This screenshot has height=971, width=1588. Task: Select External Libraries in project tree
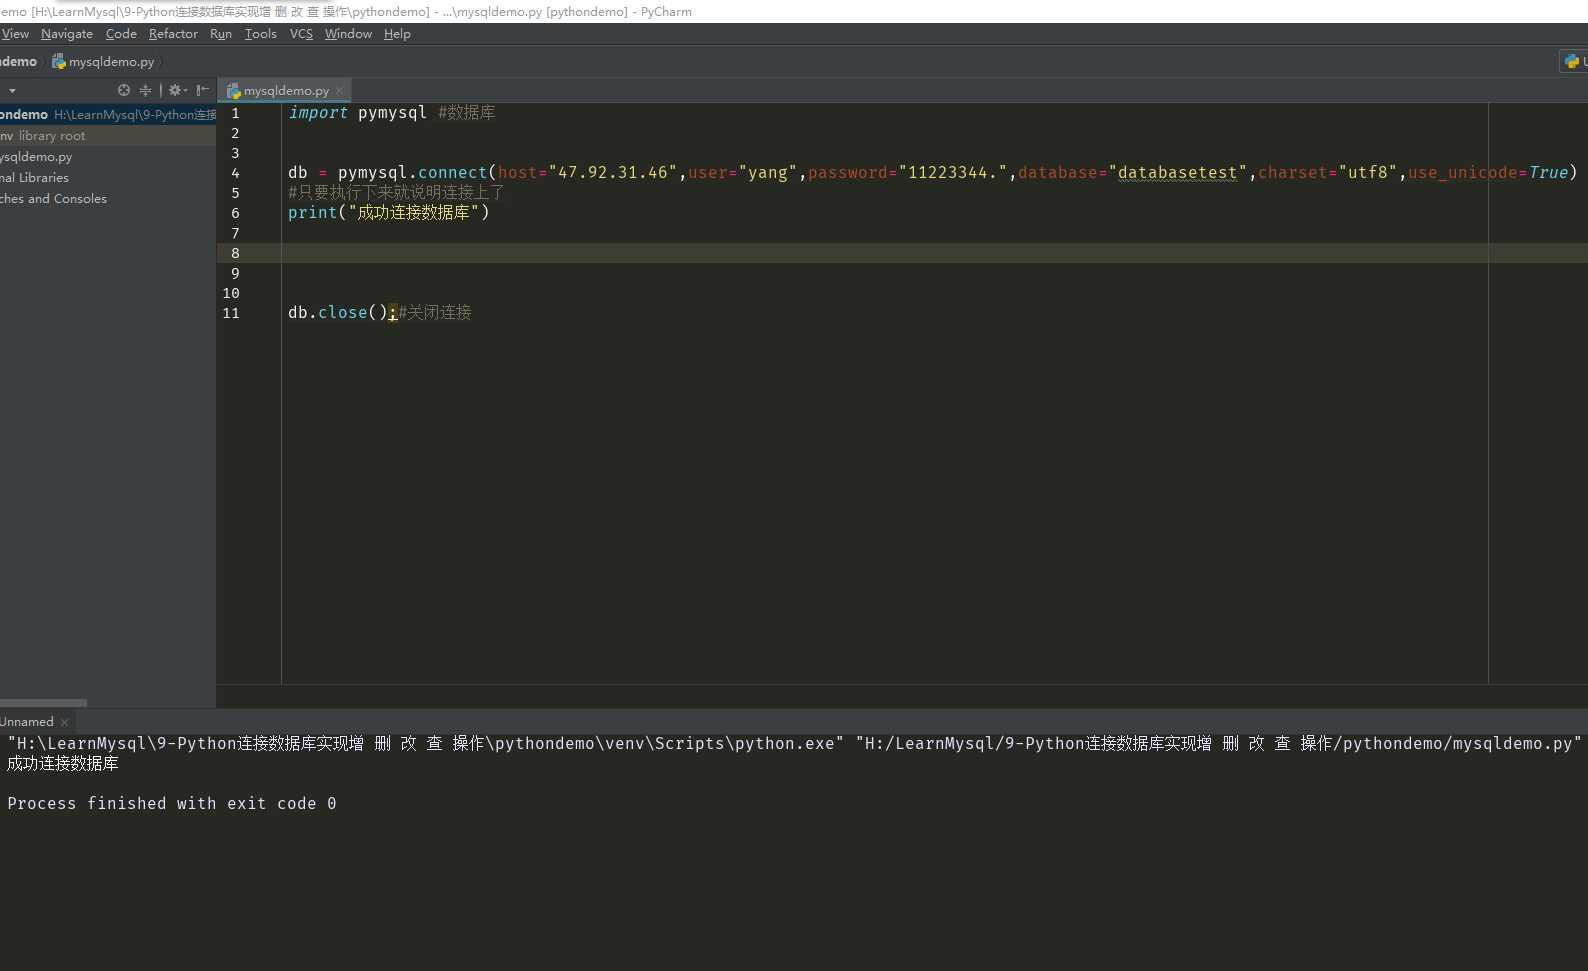pos(35,178)
